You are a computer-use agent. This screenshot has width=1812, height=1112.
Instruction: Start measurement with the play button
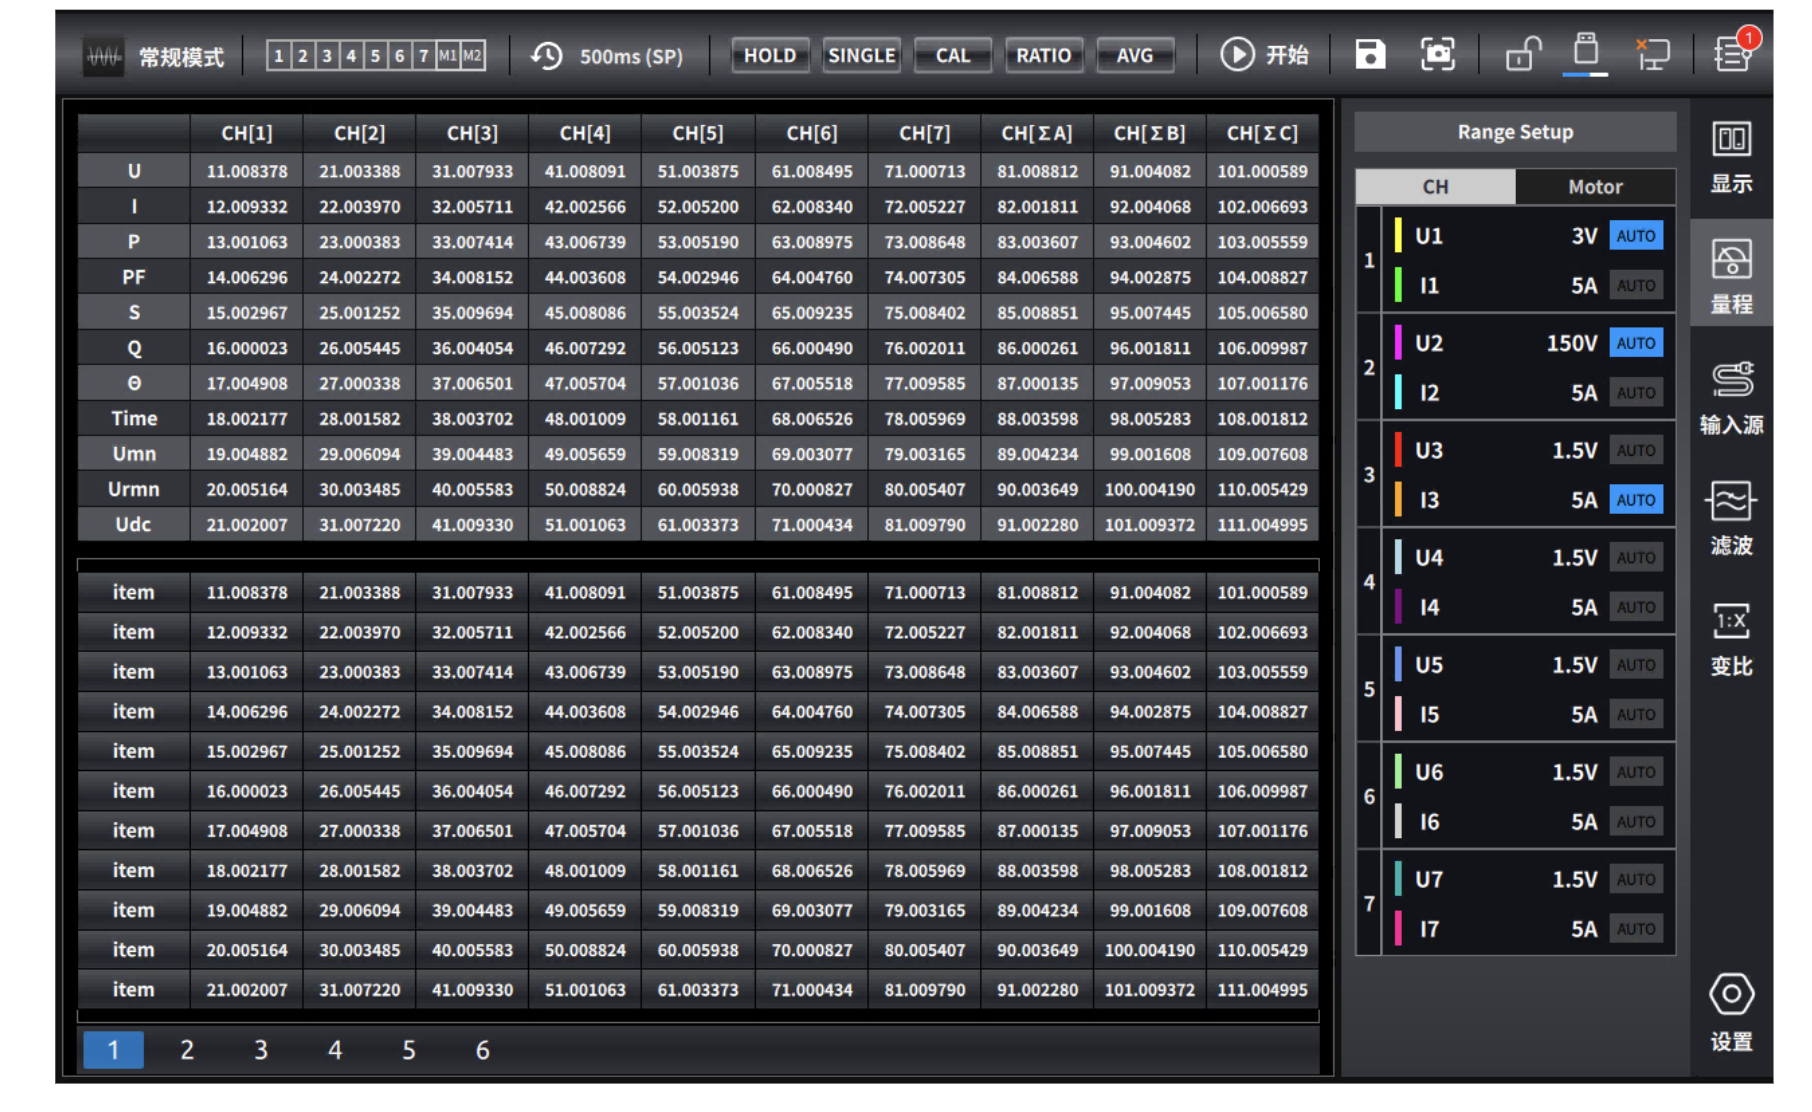[x=1237, y=55]
